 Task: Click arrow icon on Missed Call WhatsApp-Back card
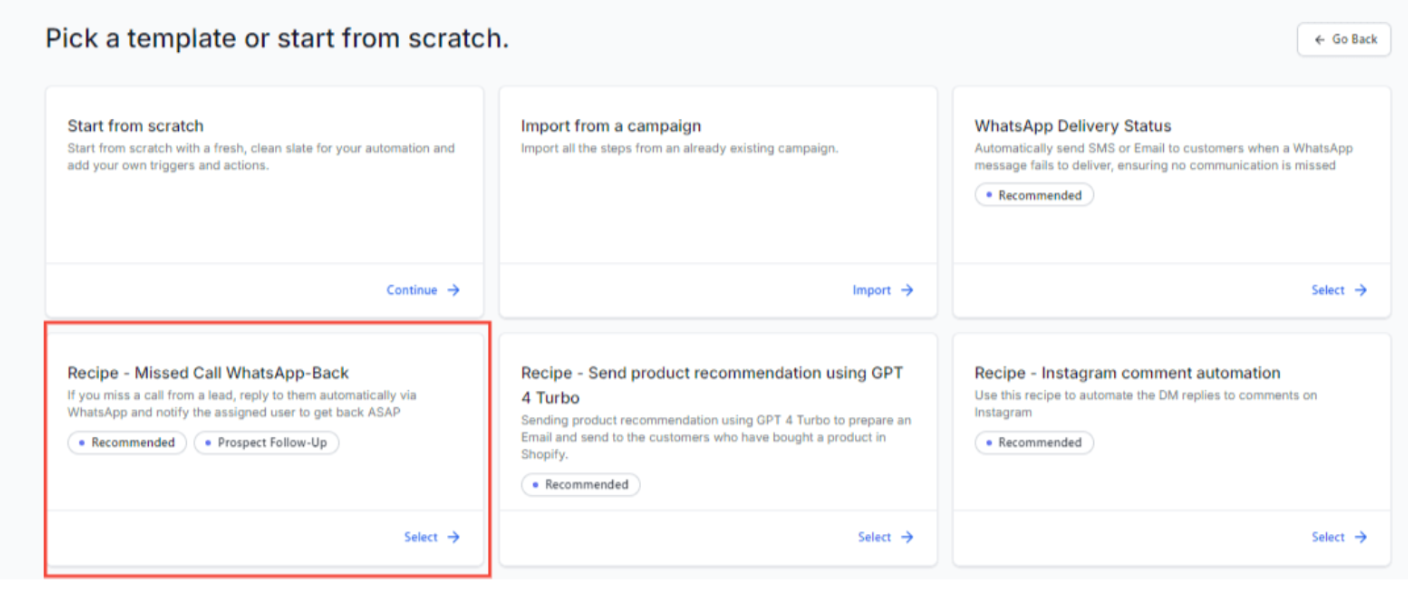click(x=454, y=537)
